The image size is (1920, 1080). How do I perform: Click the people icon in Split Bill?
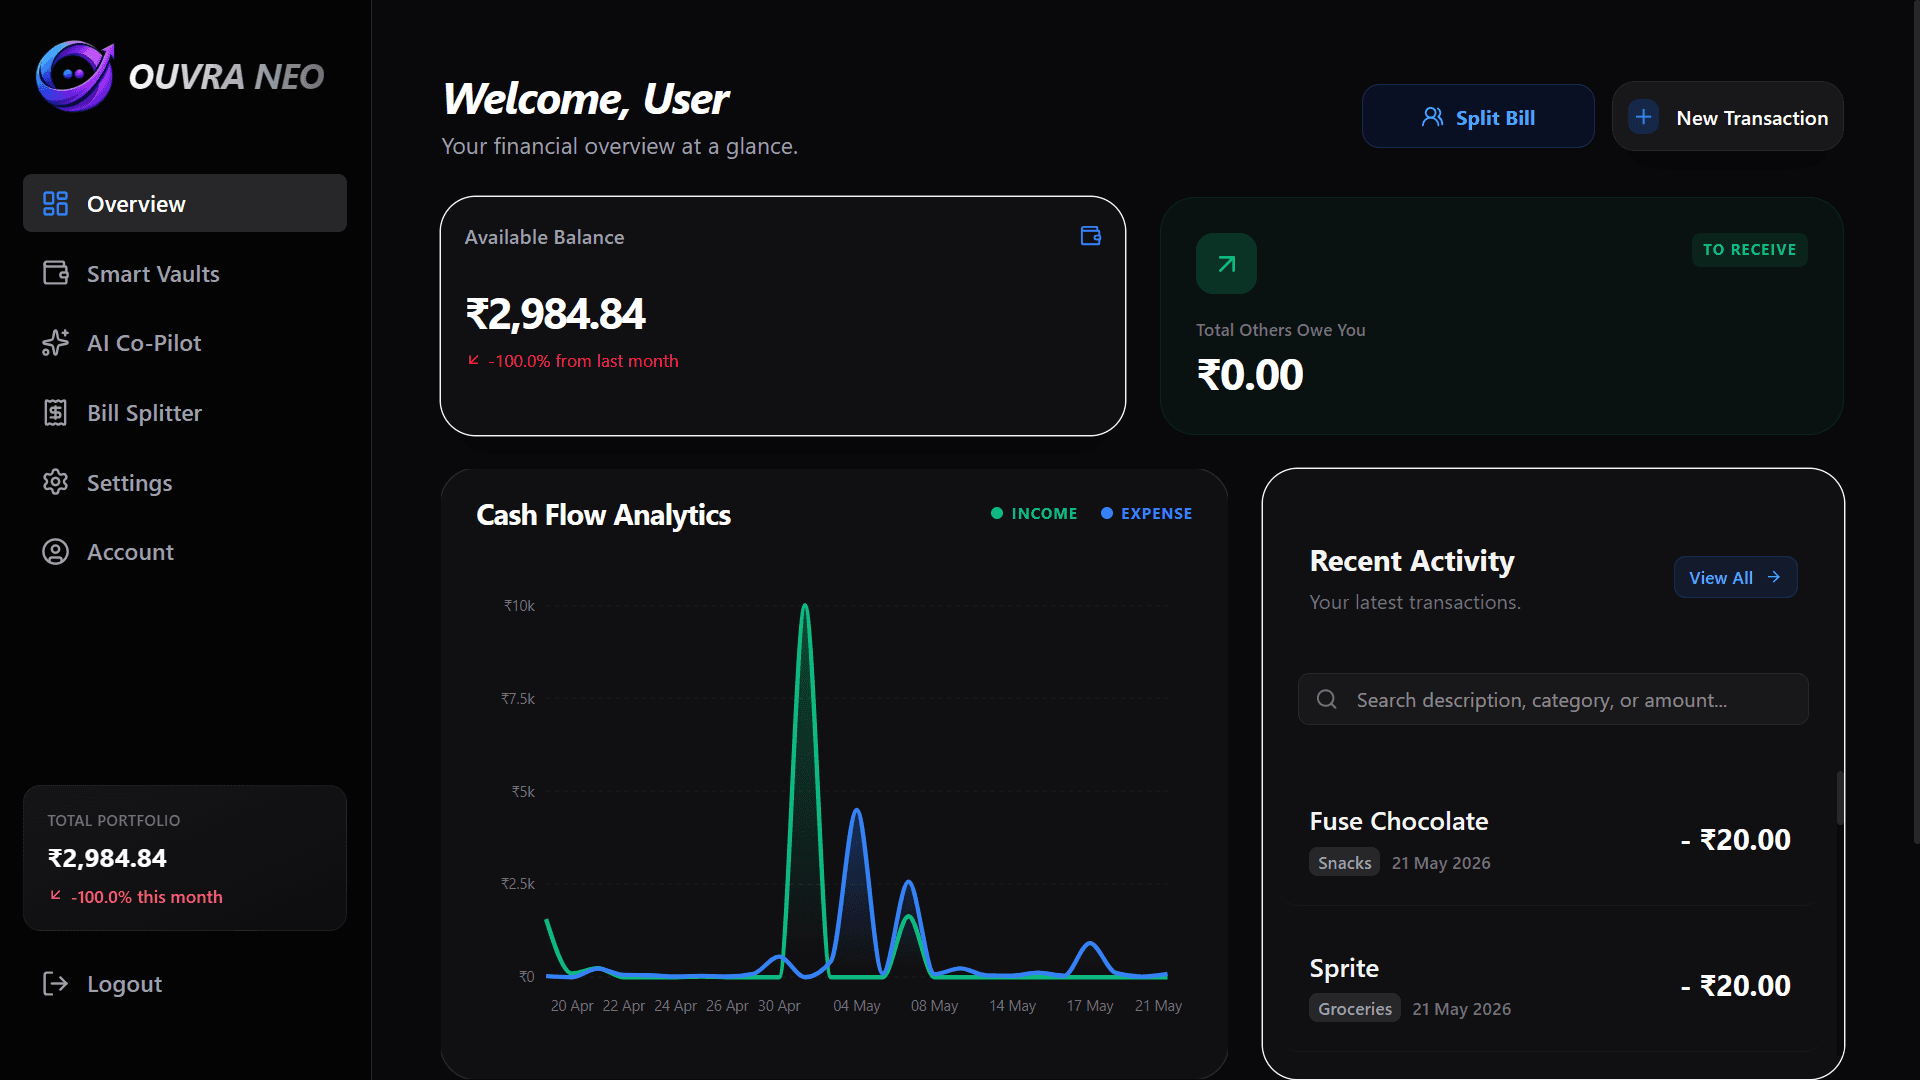coord(1432,117)
